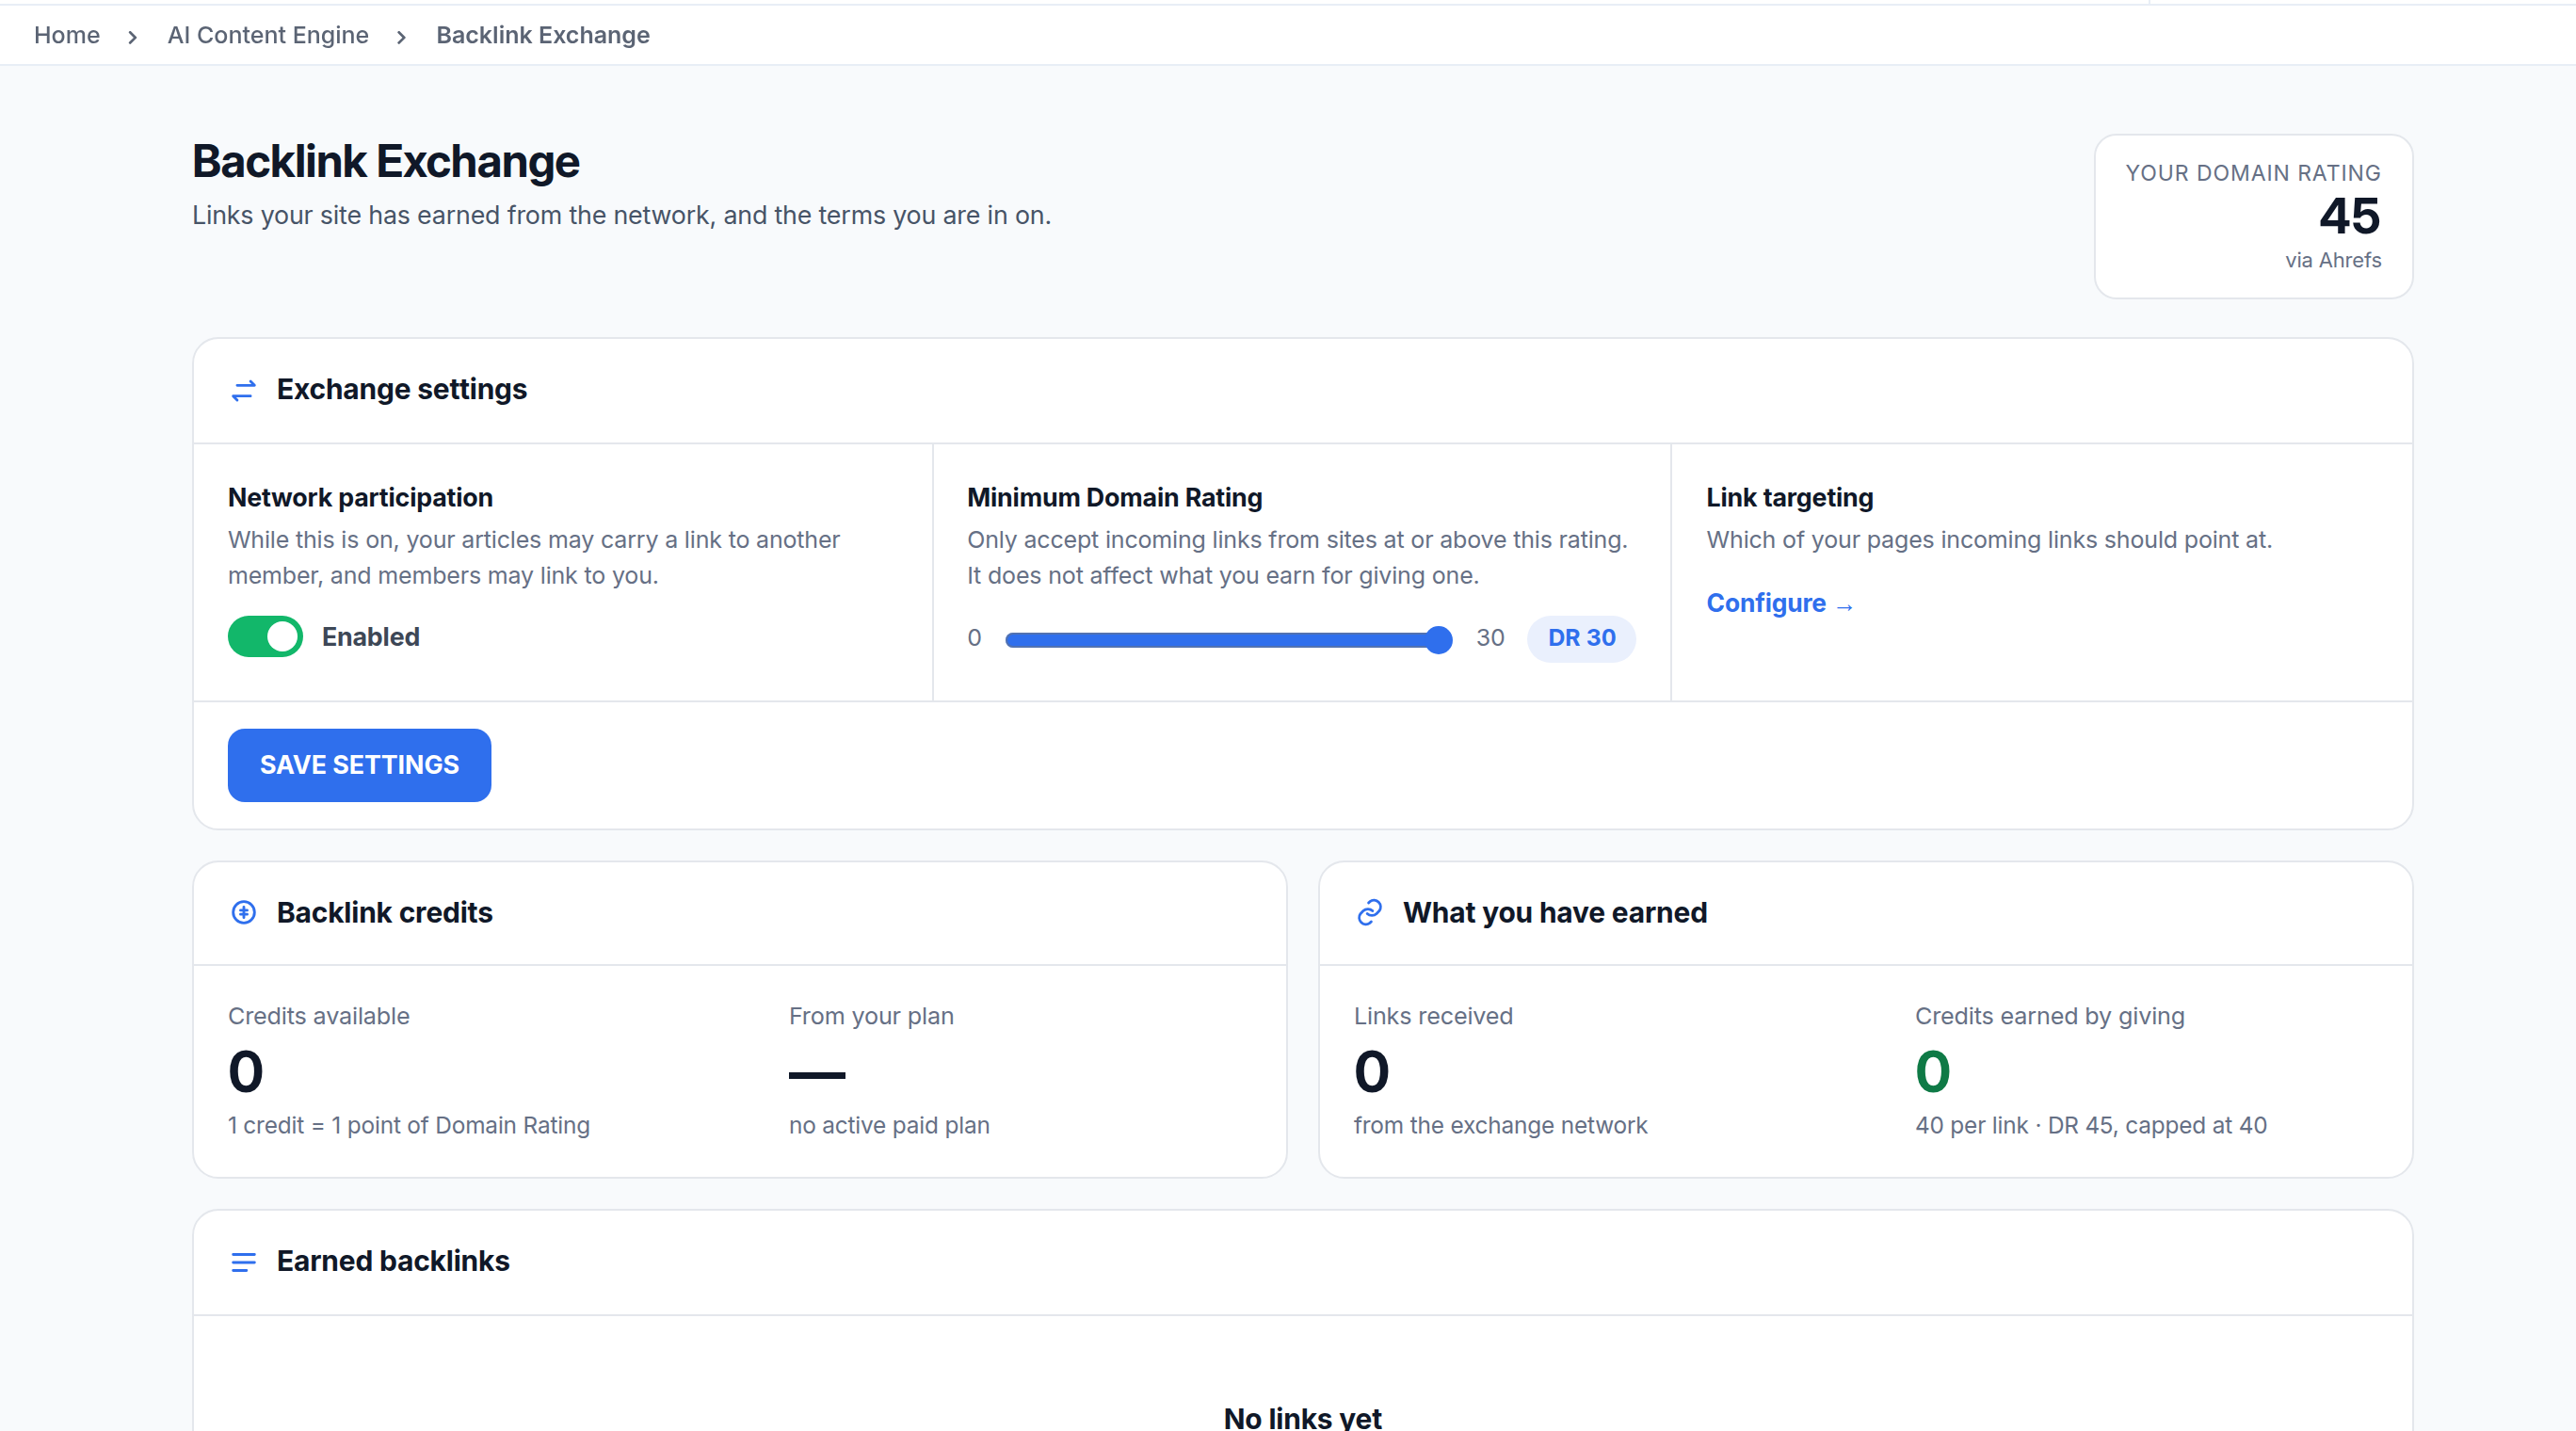
Task: Click the Links received label
Action: (1433, 1016)
